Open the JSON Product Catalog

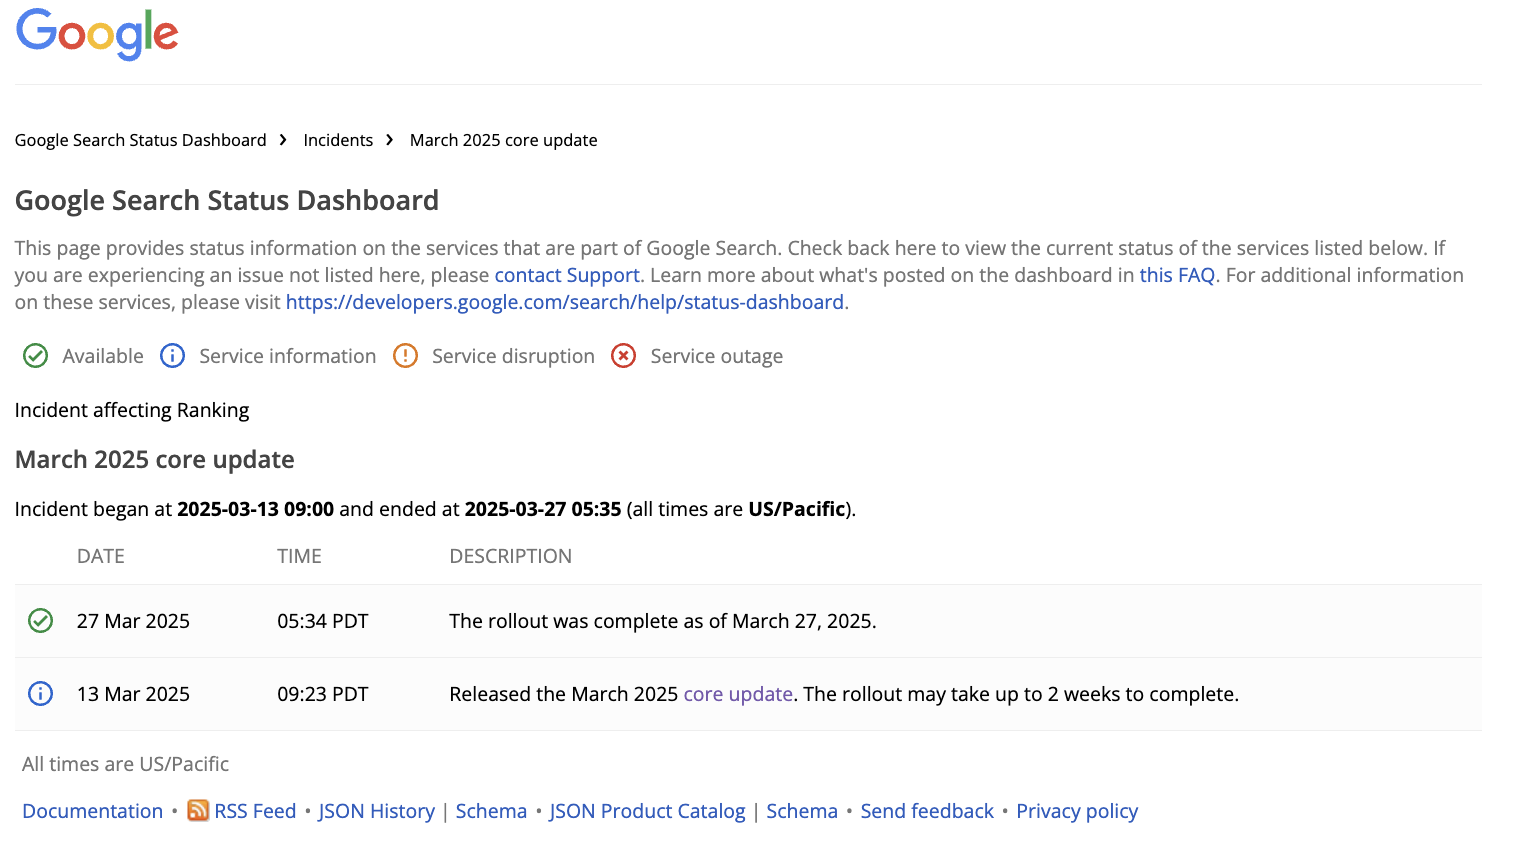click(x=647, y=811)
